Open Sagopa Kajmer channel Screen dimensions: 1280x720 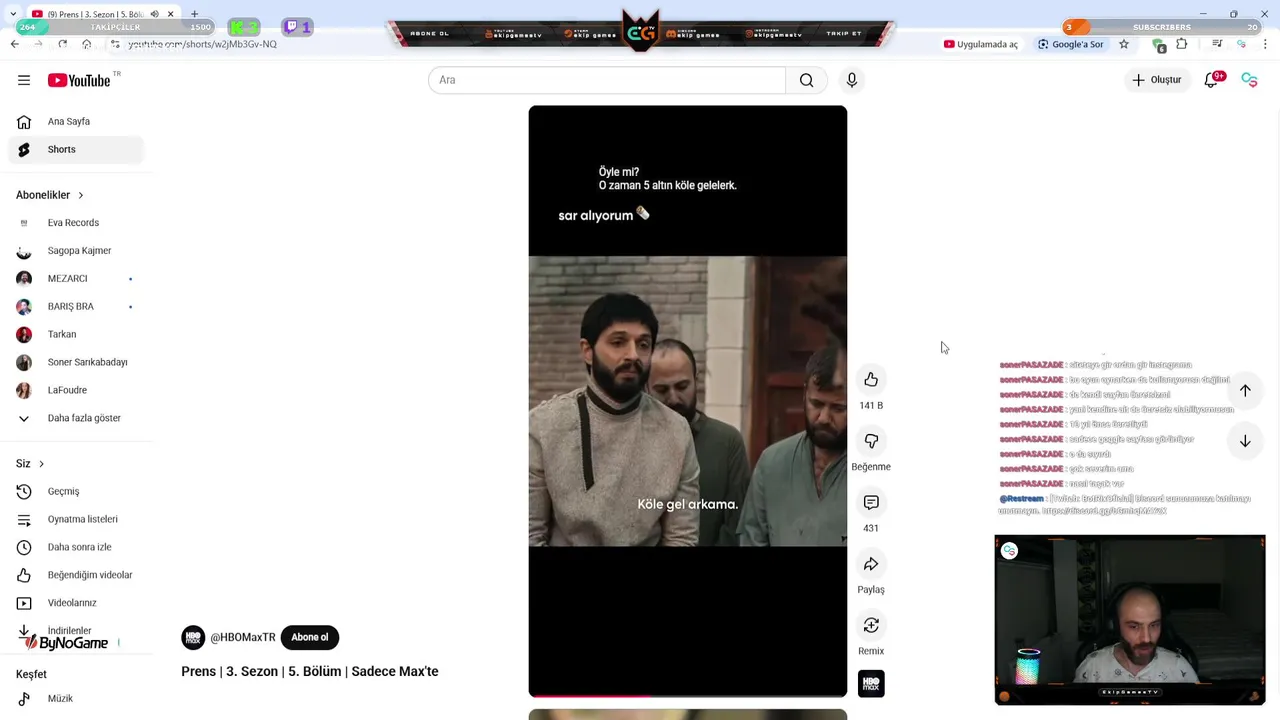pyautogui.click(x=76, y=251)
